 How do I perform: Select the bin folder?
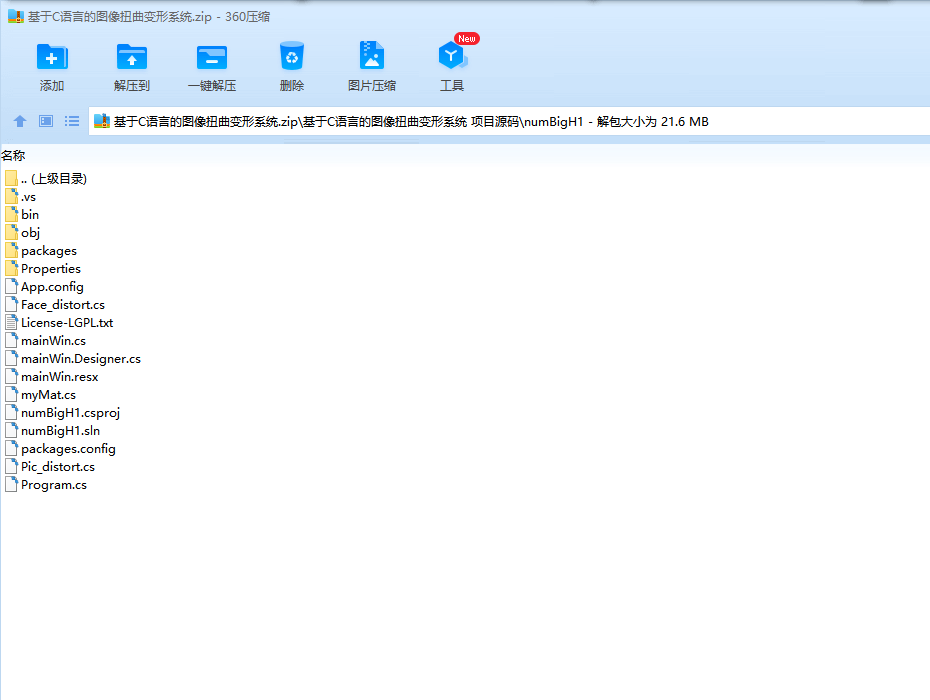point(22,215)
